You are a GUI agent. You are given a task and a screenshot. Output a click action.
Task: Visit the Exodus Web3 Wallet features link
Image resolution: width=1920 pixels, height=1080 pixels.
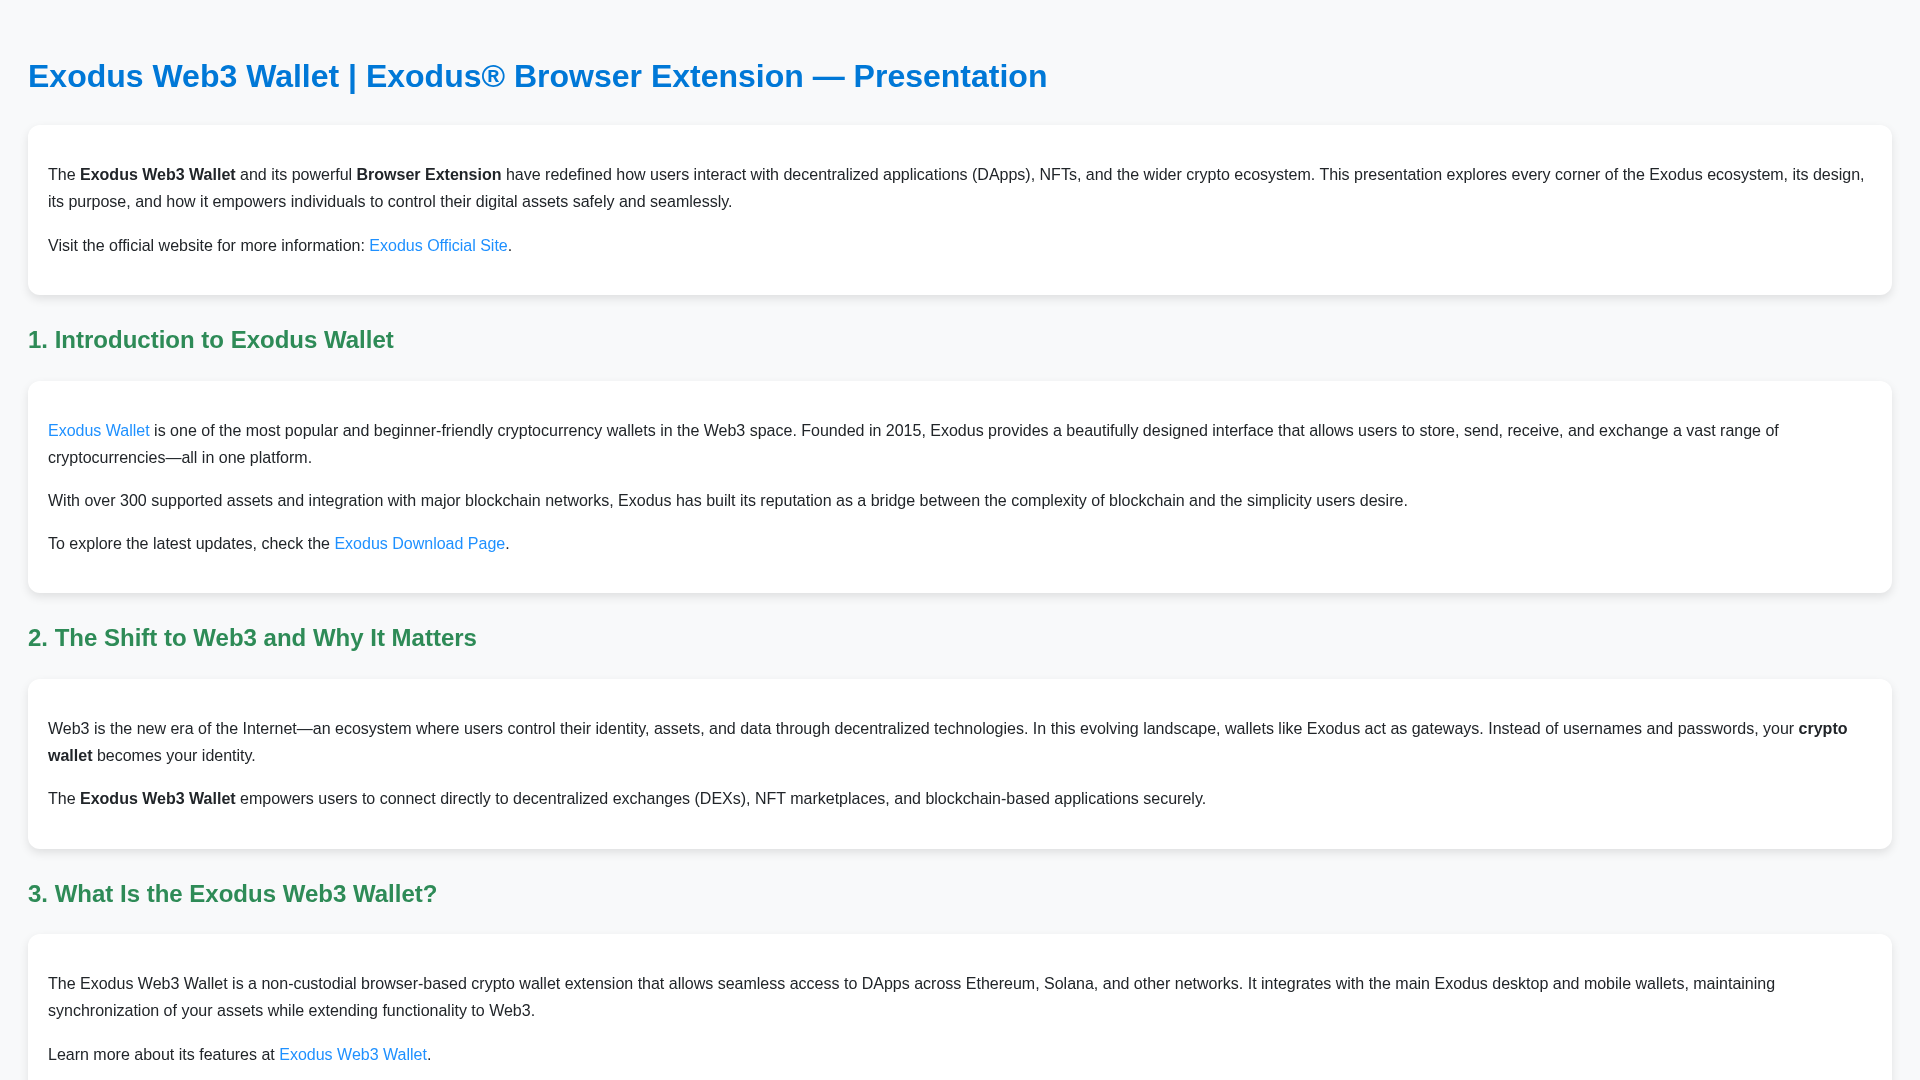tap(352, 1054)
